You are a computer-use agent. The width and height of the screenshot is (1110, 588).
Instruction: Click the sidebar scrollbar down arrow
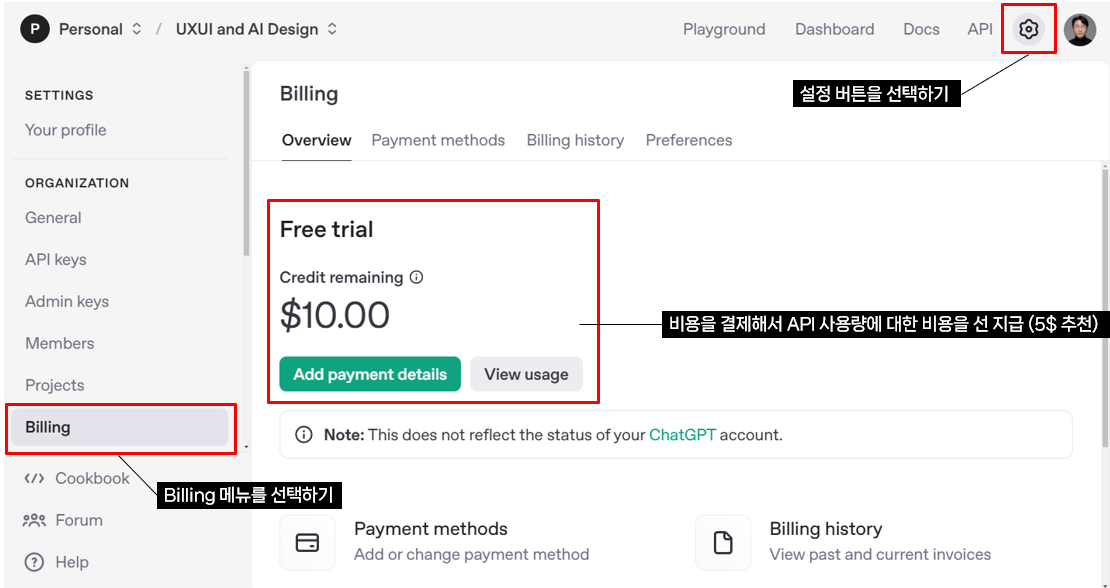tap(246, 446)
